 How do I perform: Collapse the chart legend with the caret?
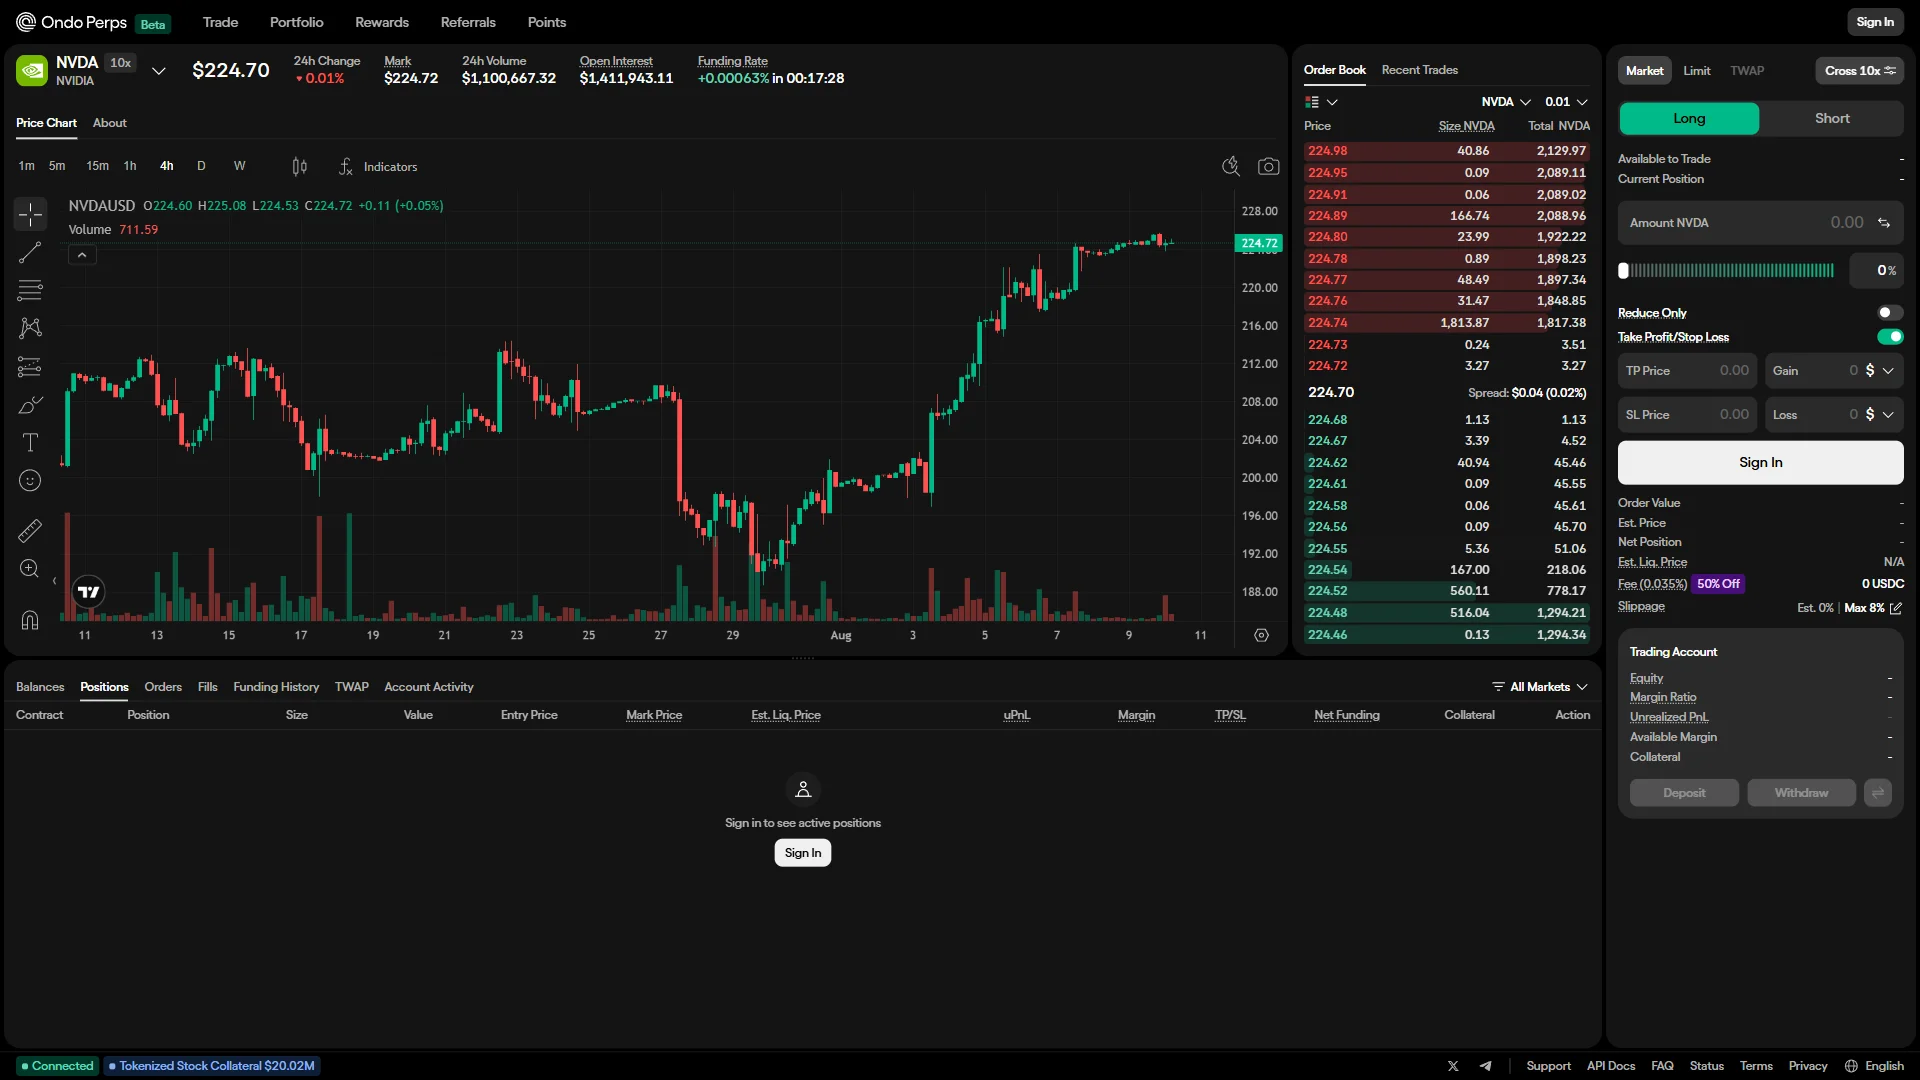pos(82,256)
